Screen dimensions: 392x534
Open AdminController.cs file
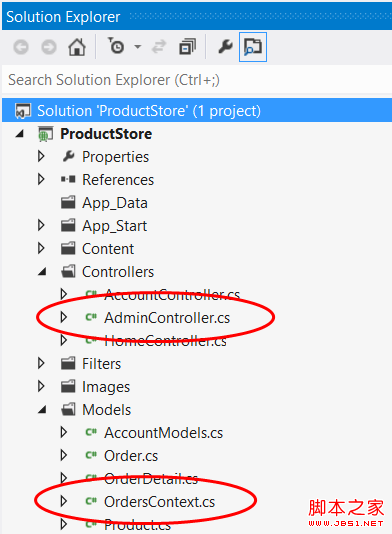[167, 318]
